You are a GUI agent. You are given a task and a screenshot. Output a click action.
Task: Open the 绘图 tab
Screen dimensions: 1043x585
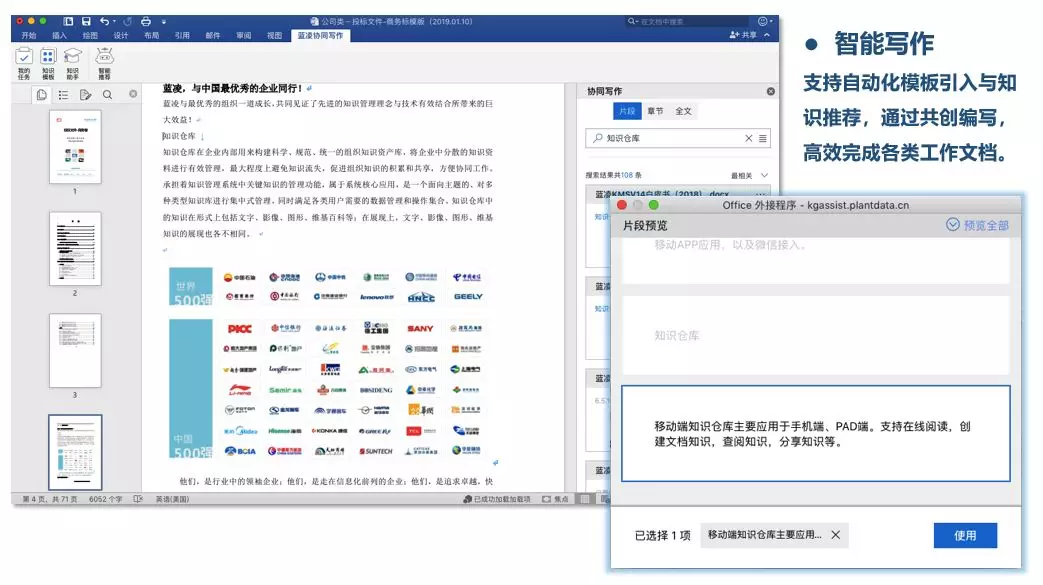(90, 35)
